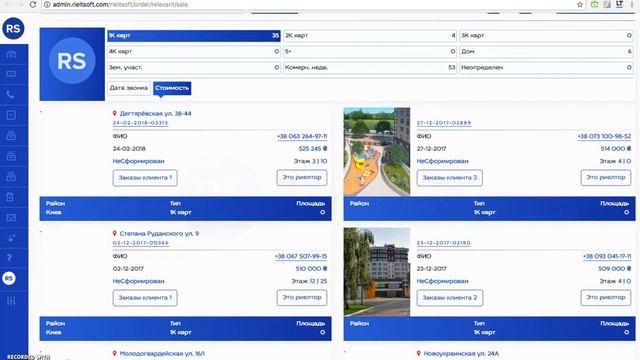Reload the page with the browser refresh icon

[x=33, y=4]
